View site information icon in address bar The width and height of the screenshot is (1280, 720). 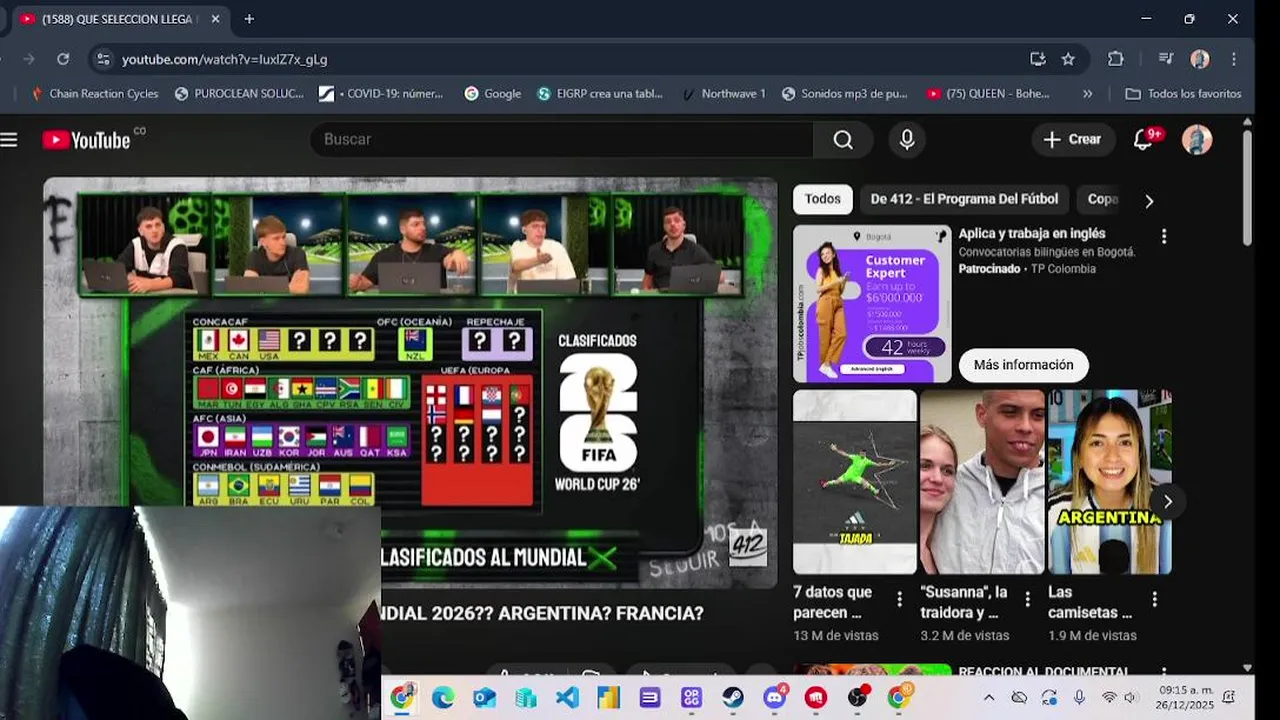(103, 59)
